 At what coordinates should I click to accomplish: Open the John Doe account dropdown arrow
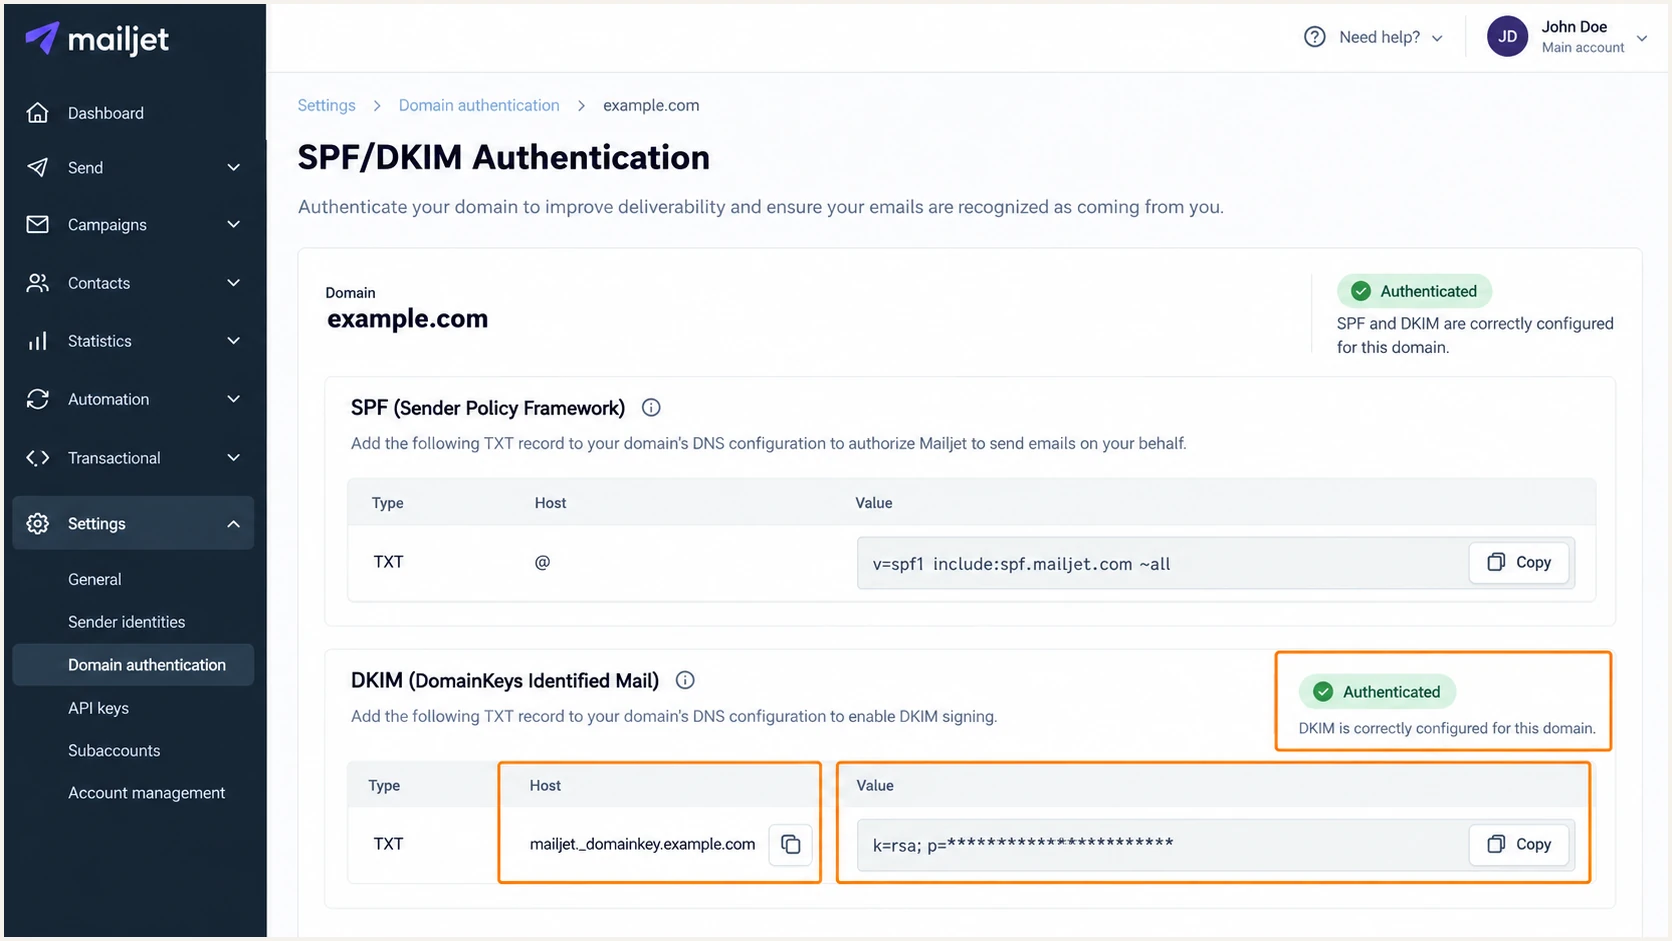tap(1642, 38)
